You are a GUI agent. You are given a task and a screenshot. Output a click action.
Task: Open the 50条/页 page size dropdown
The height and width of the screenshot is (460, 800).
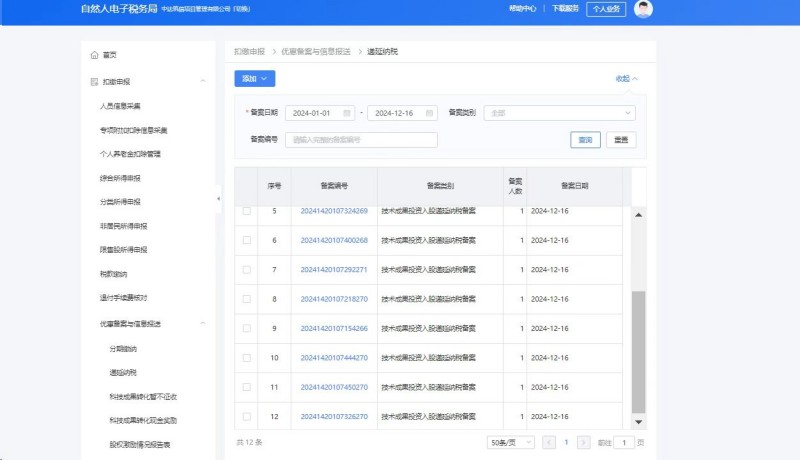pyautogui.click(x=510, y=442)
